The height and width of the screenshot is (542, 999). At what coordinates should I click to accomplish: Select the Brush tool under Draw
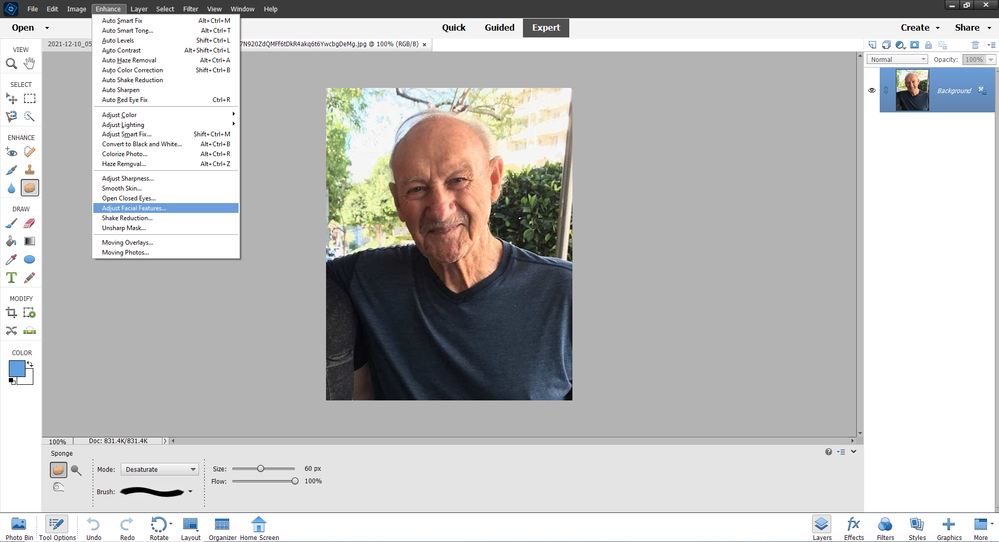click(11, 224)
